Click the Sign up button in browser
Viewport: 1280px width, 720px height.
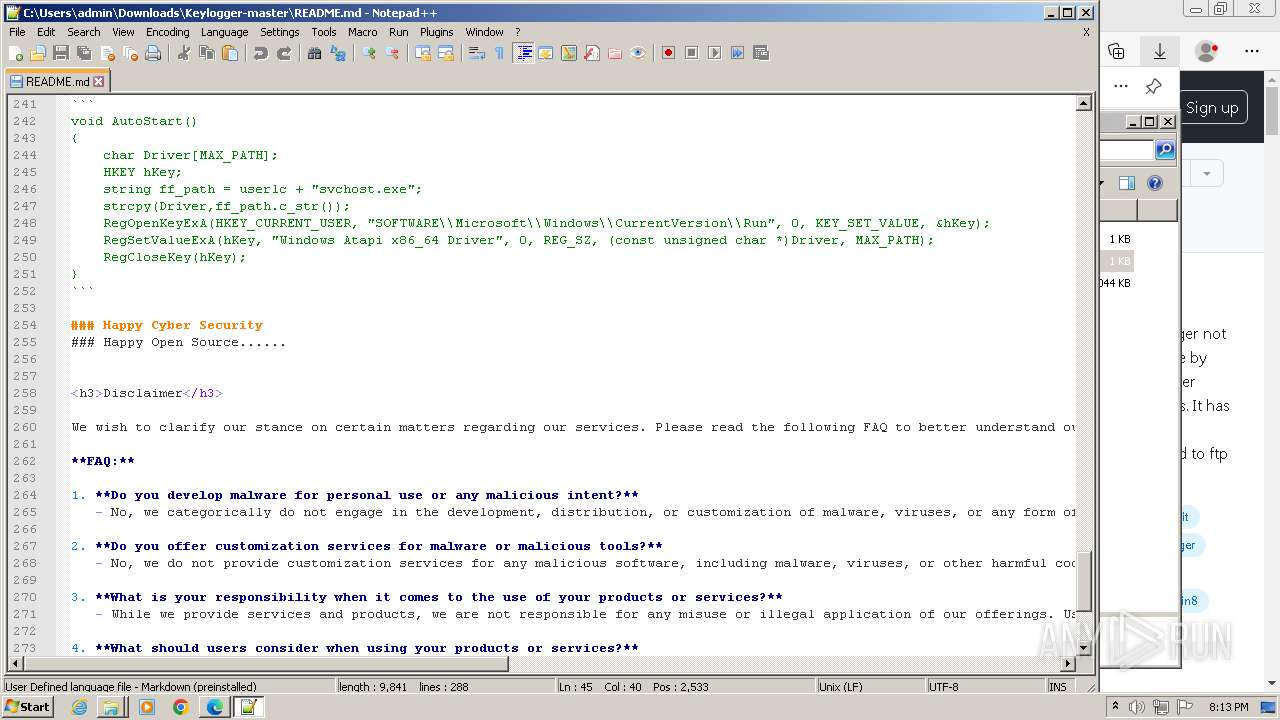[x=1211, y=108]
